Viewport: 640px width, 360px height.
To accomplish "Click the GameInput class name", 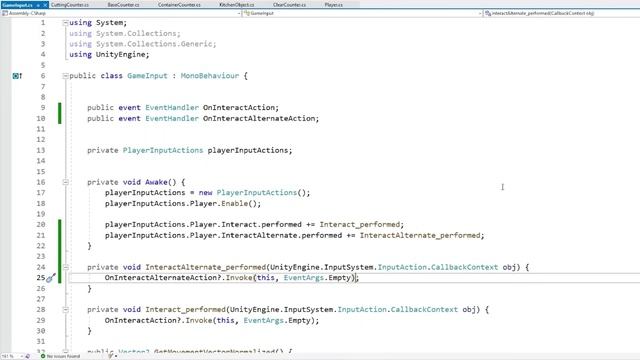I will [147, 76].
